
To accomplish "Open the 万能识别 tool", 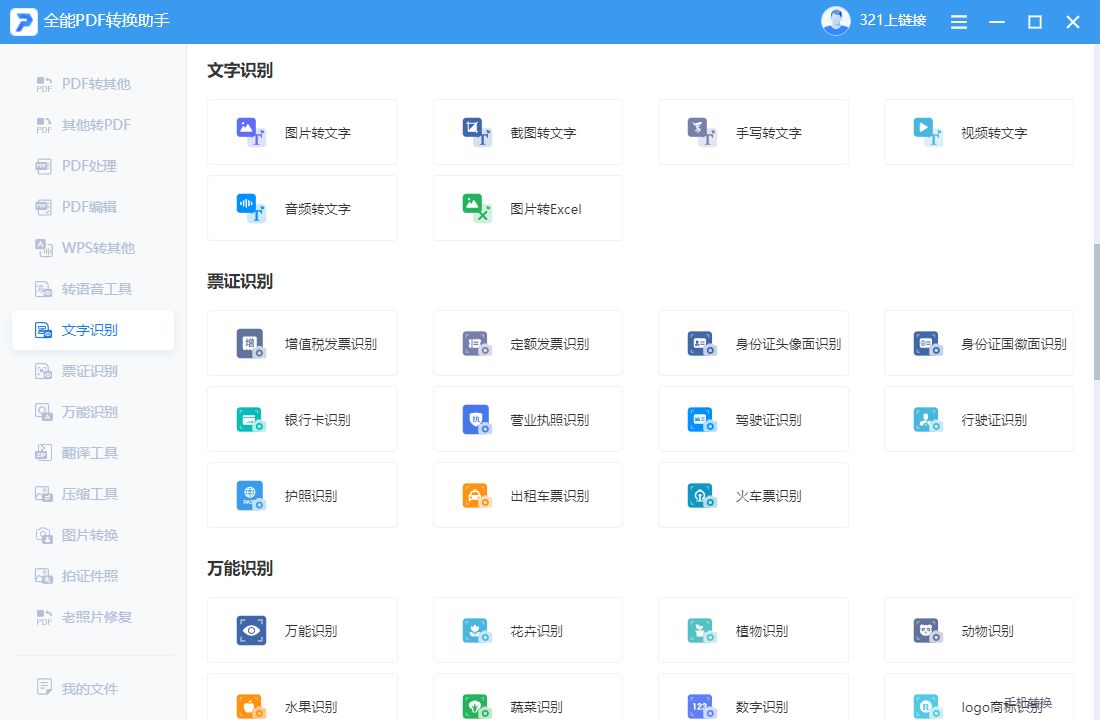I will (x=302, y=630).
